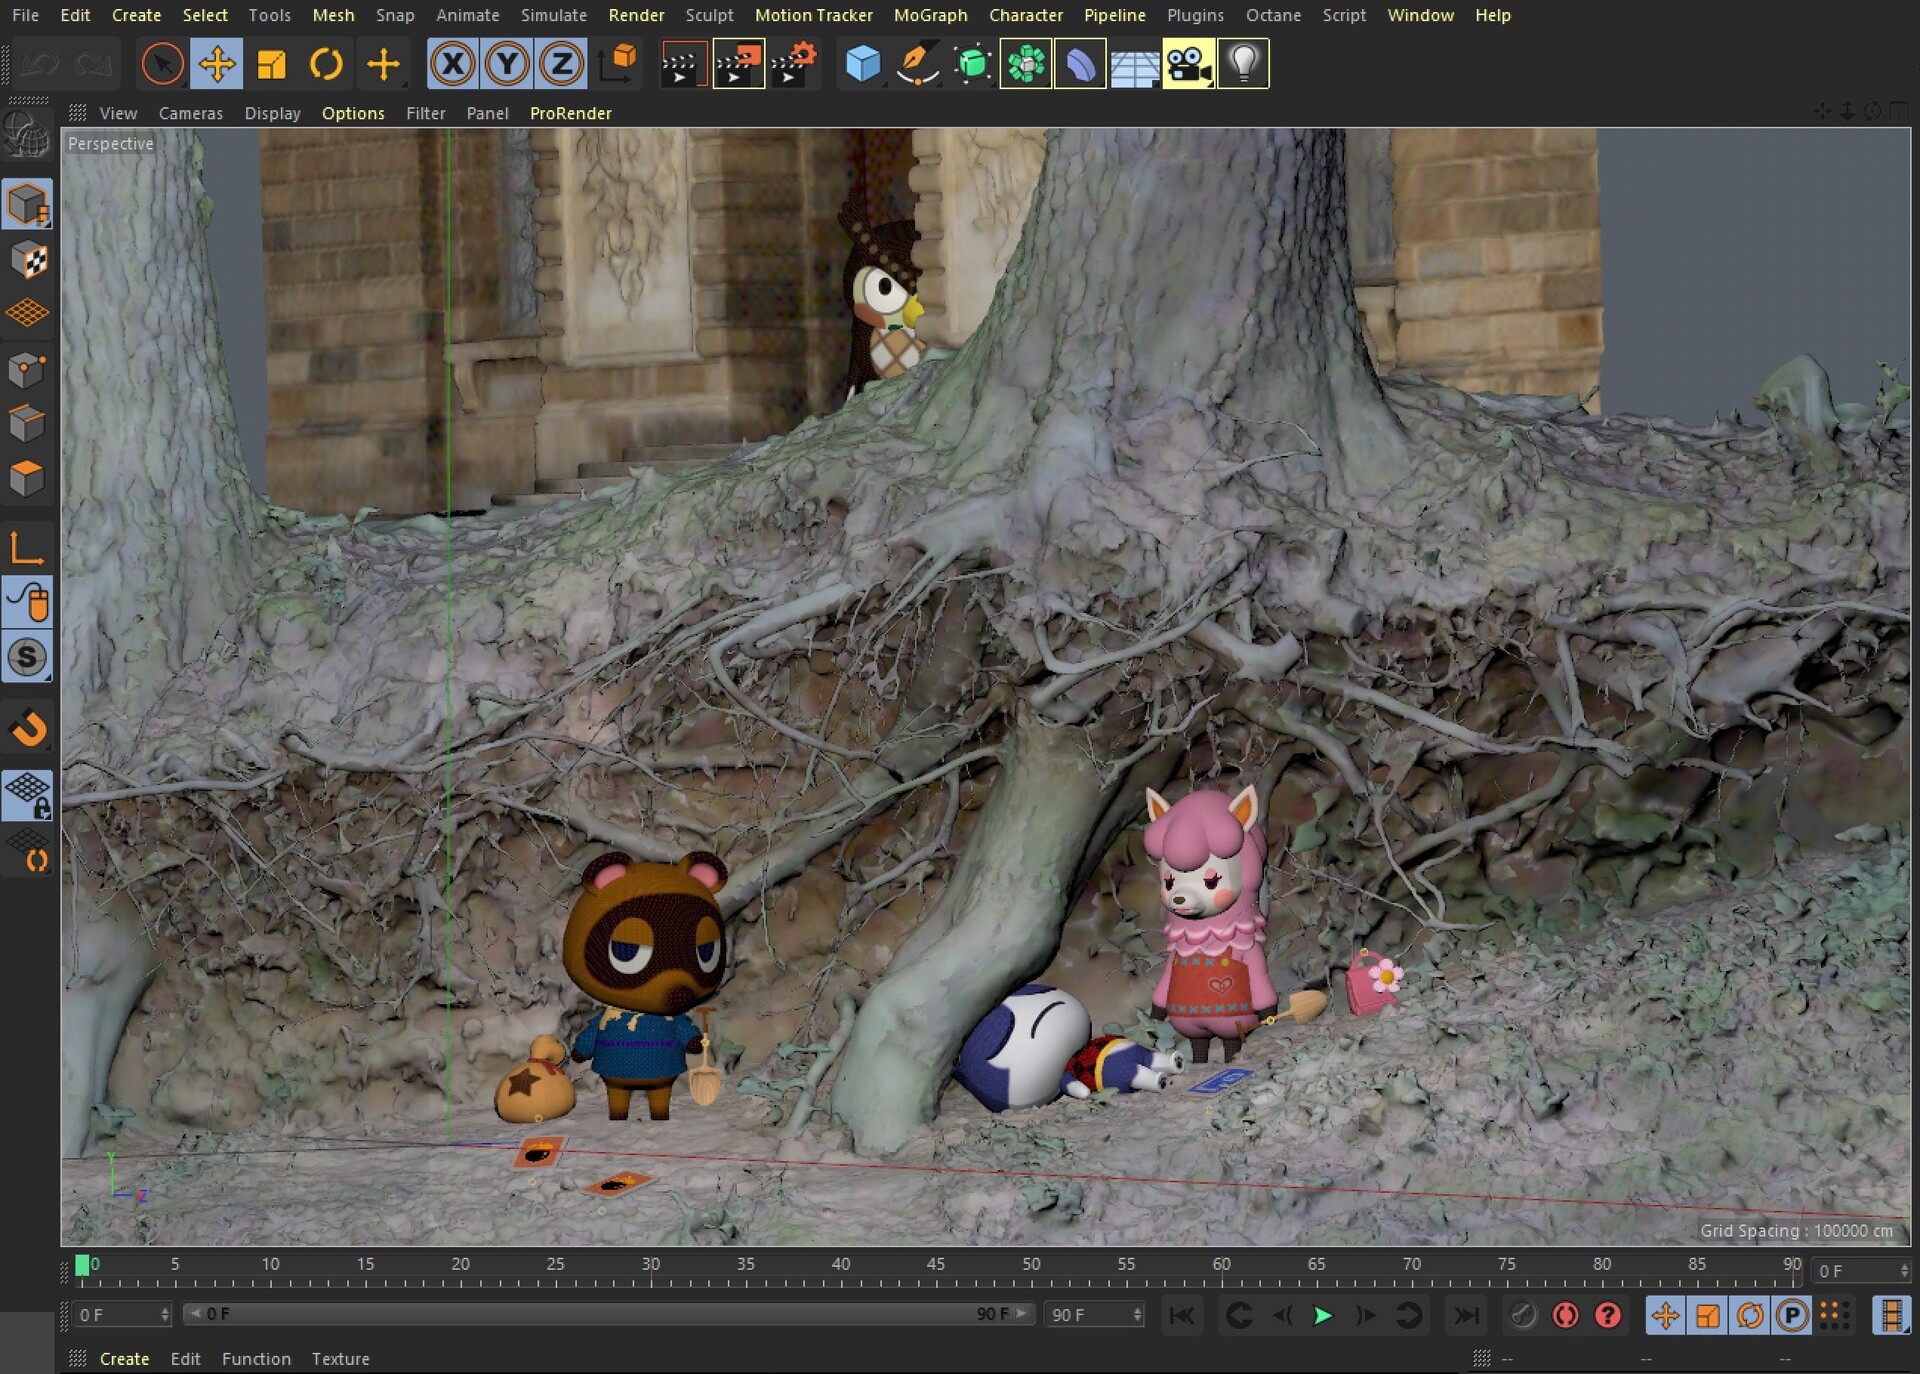
Task: Open material manager Texture menu
Action: pos(340,1359)
